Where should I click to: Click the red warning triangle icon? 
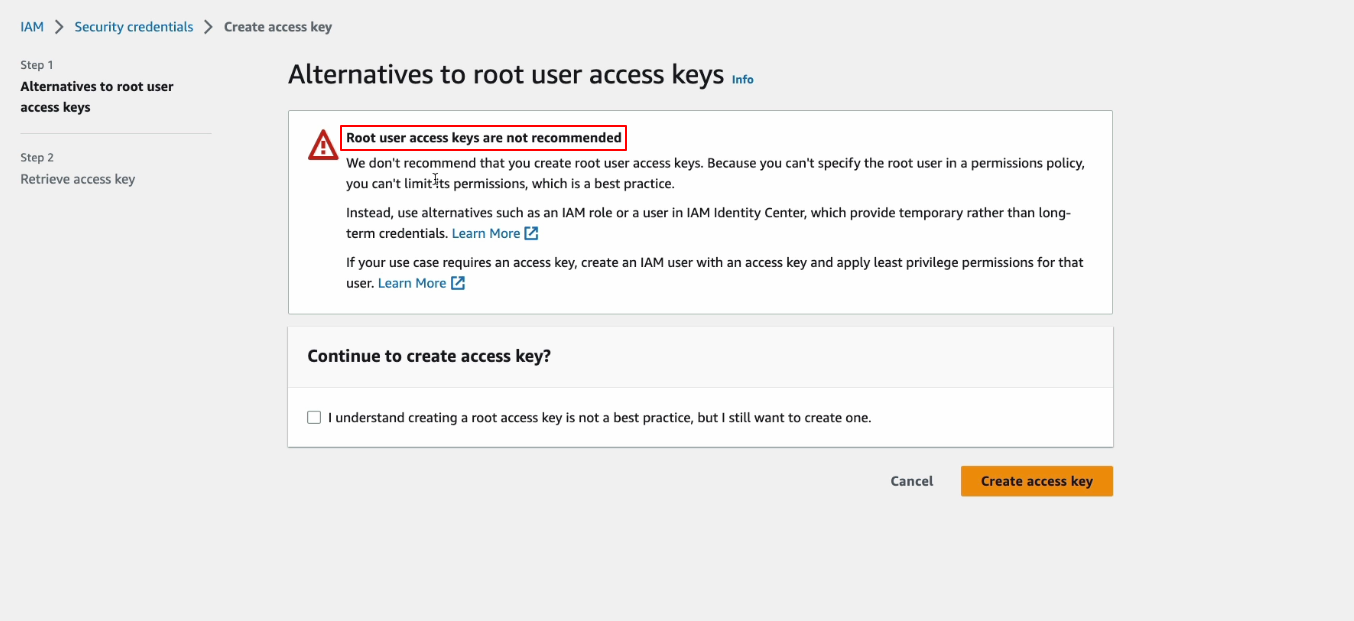click(323, 145)
